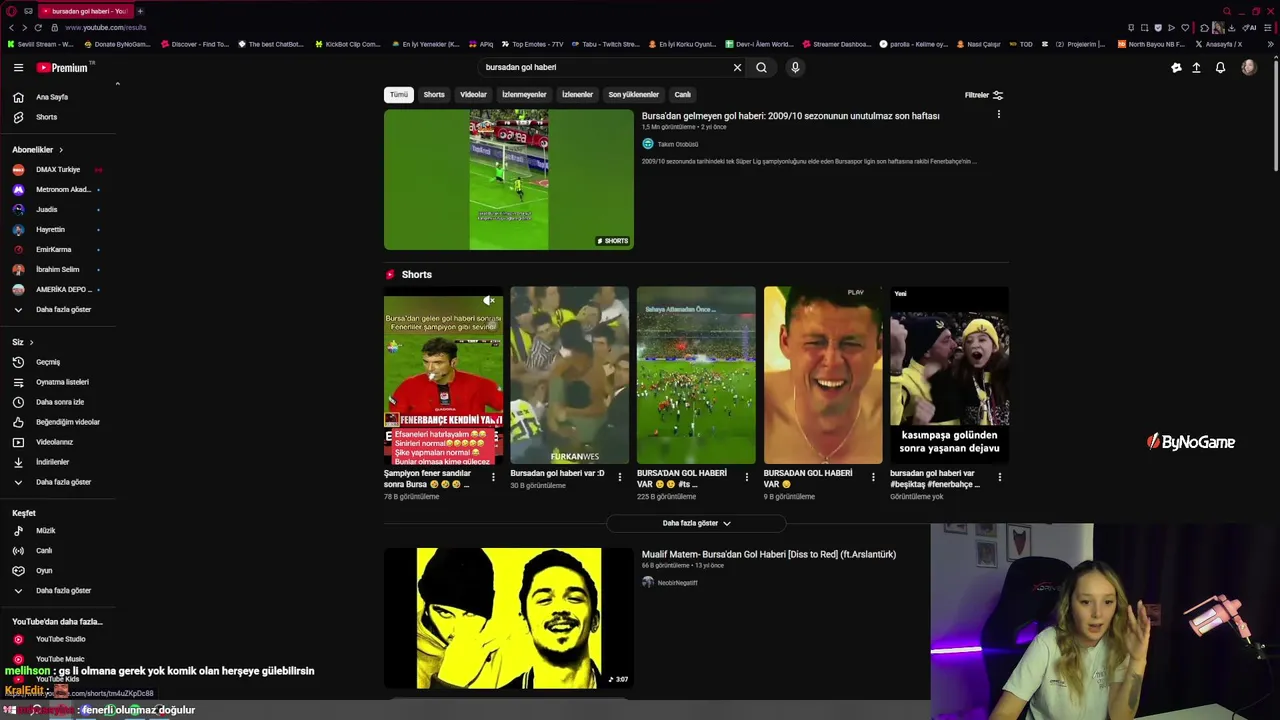The width and height of the screenshot is (1280, 720).
Task: Open the notifications bell
Action: coord(1220,67)
